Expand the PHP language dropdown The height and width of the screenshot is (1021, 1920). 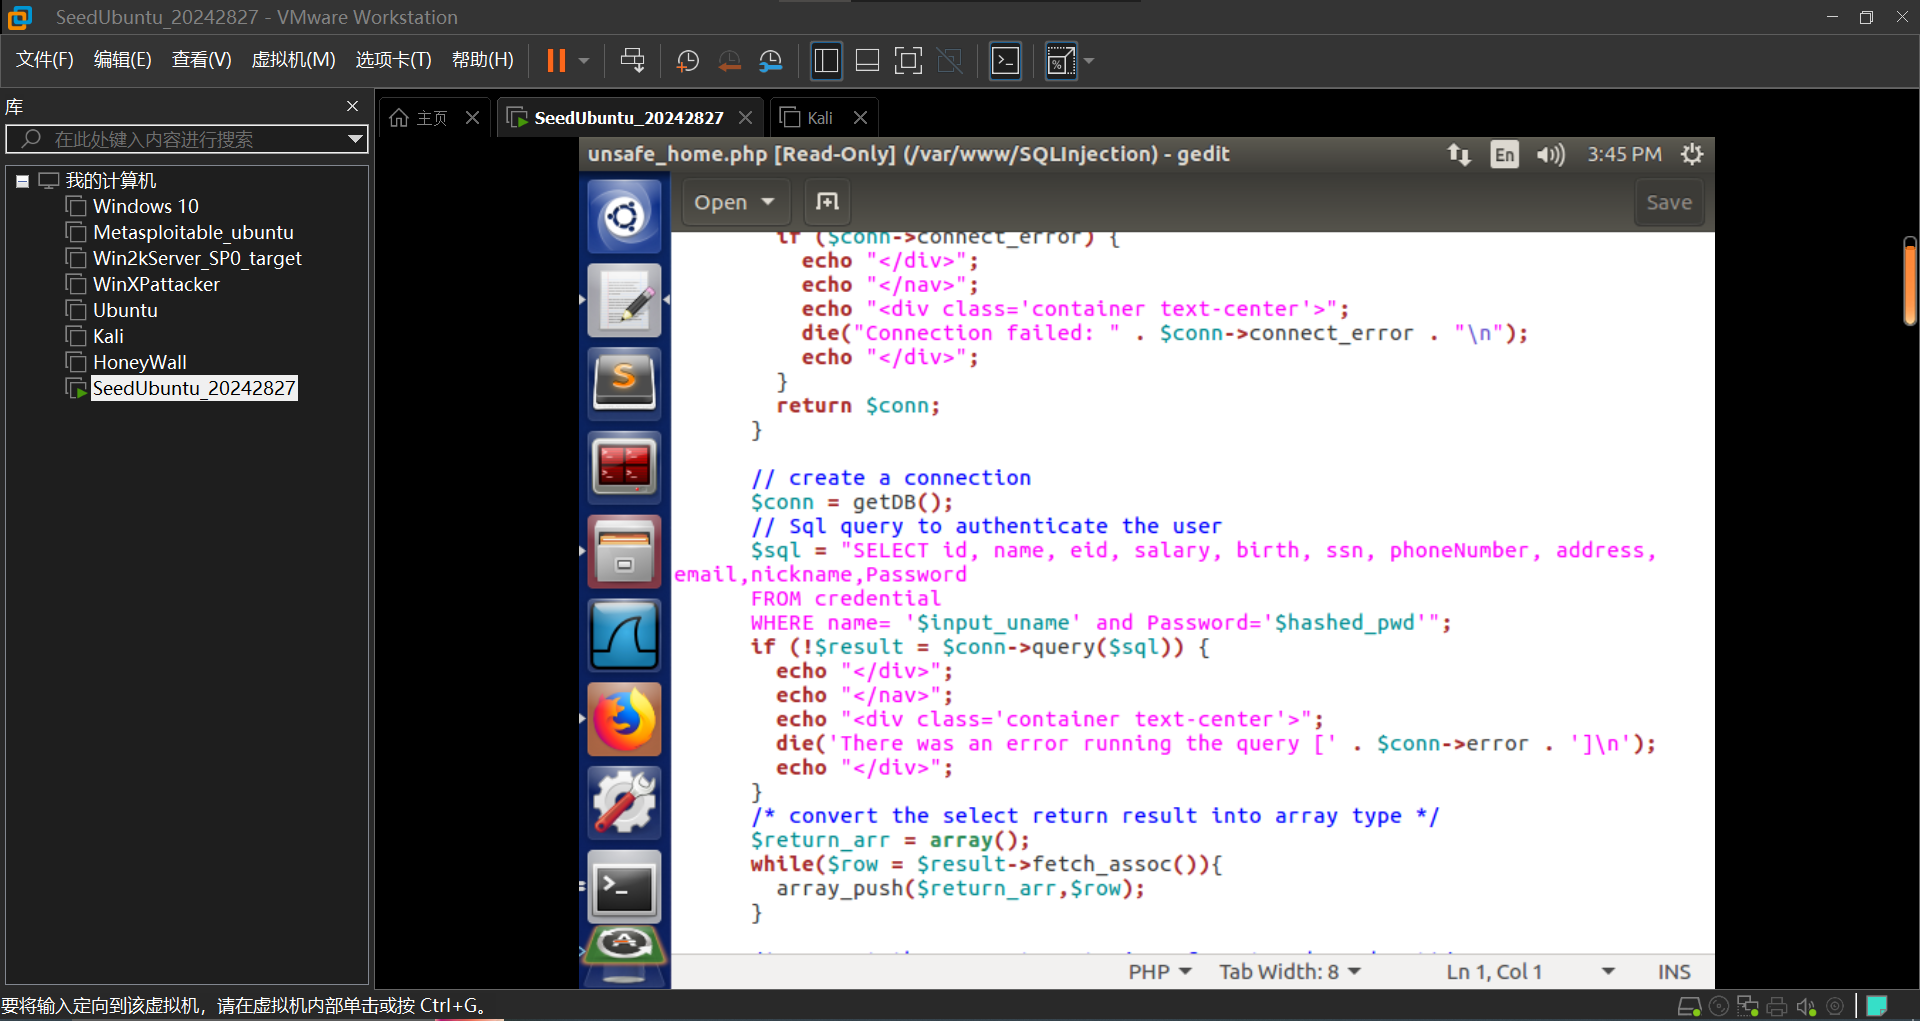tap(1159, 972)
